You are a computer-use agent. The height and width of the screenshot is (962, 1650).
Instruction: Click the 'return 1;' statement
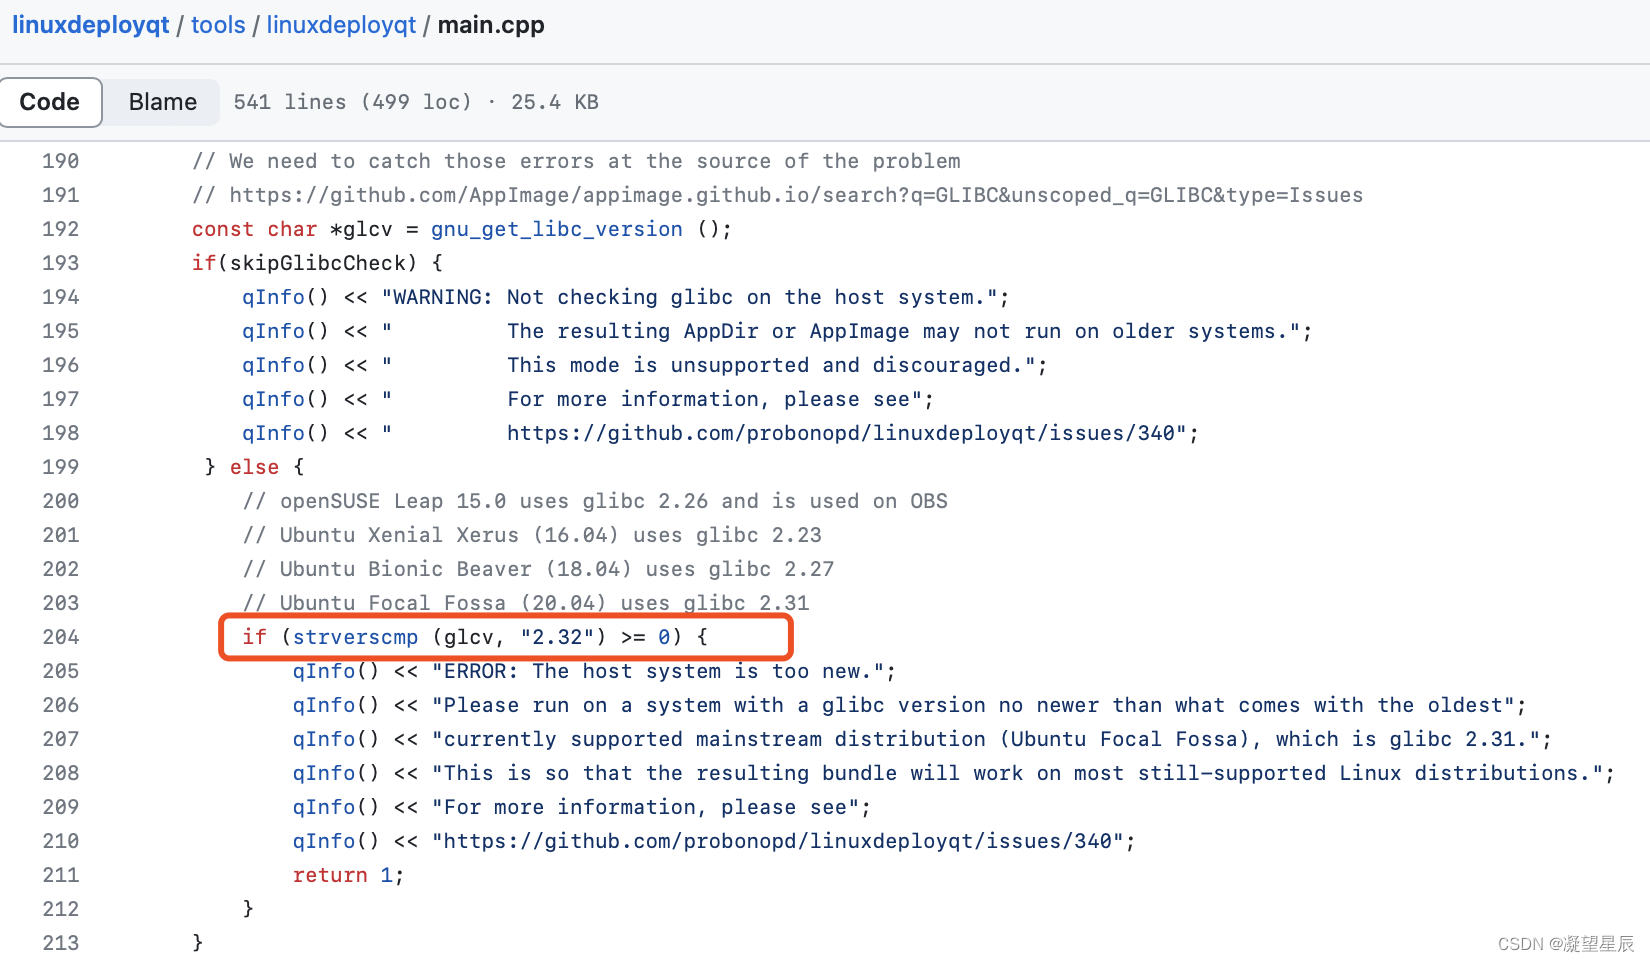(x=348, y=875)
